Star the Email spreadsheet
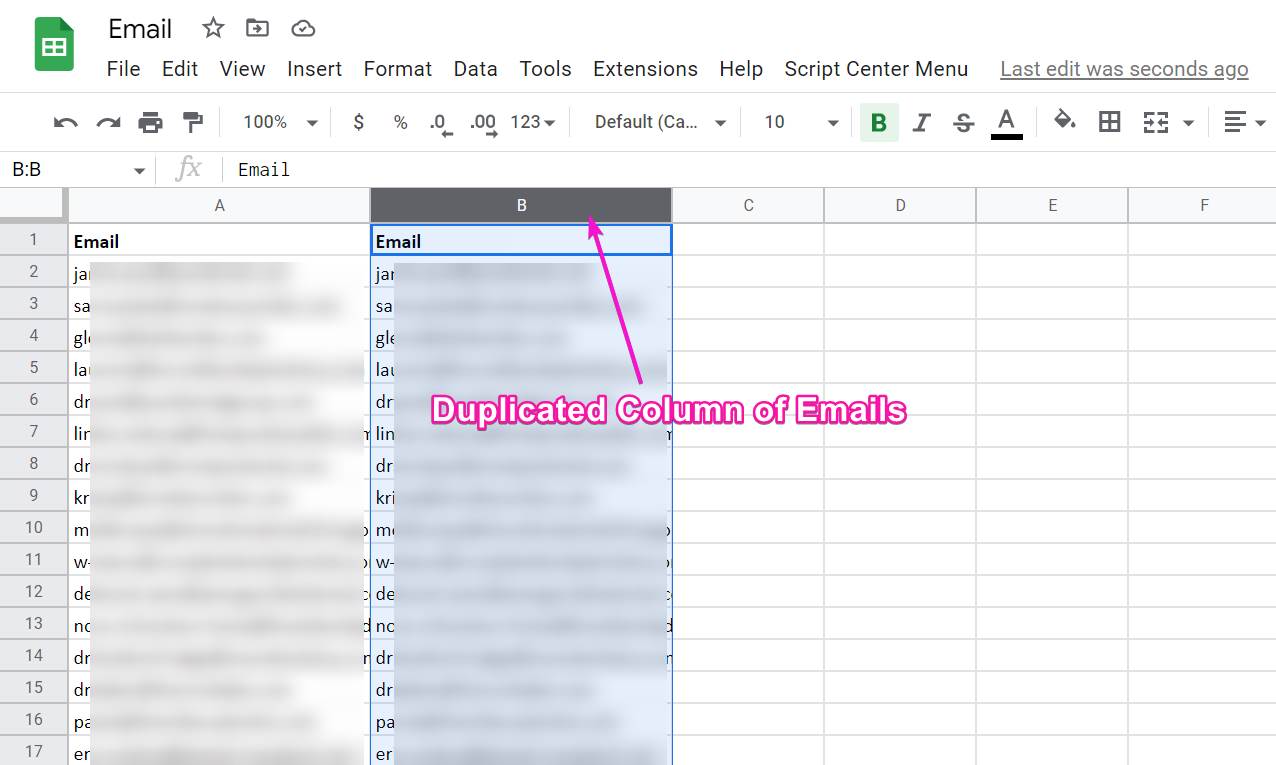The width and height of the screenshot is (1276, 765). 212,29
